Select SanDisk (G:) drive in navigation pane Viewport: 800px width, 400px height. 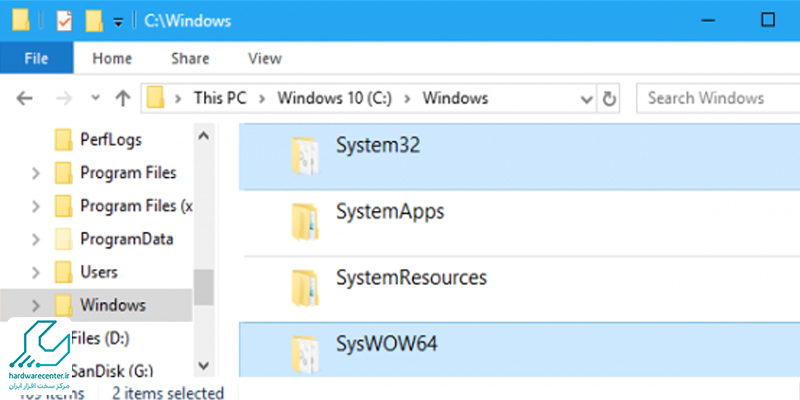point(112,370)
